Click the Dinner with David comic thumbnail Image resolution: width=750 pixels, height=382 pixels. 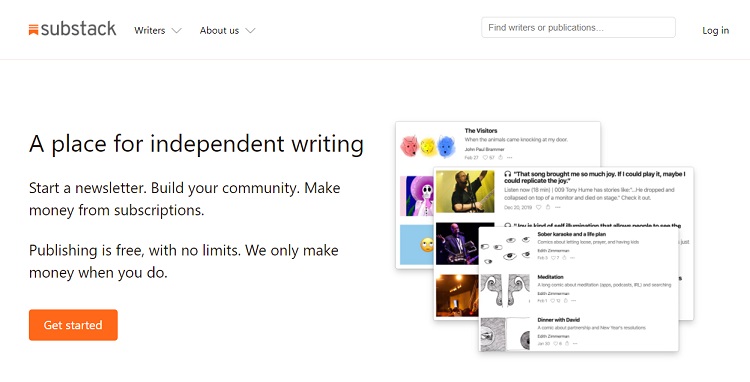pyautogui.click(x=506, y=333)
